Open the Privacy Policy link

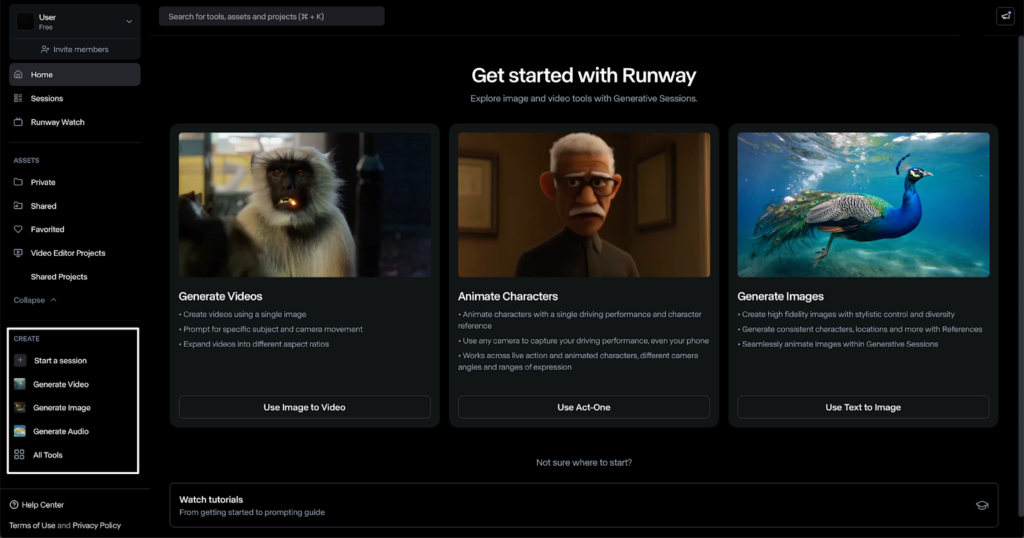(x=97, y=526)
